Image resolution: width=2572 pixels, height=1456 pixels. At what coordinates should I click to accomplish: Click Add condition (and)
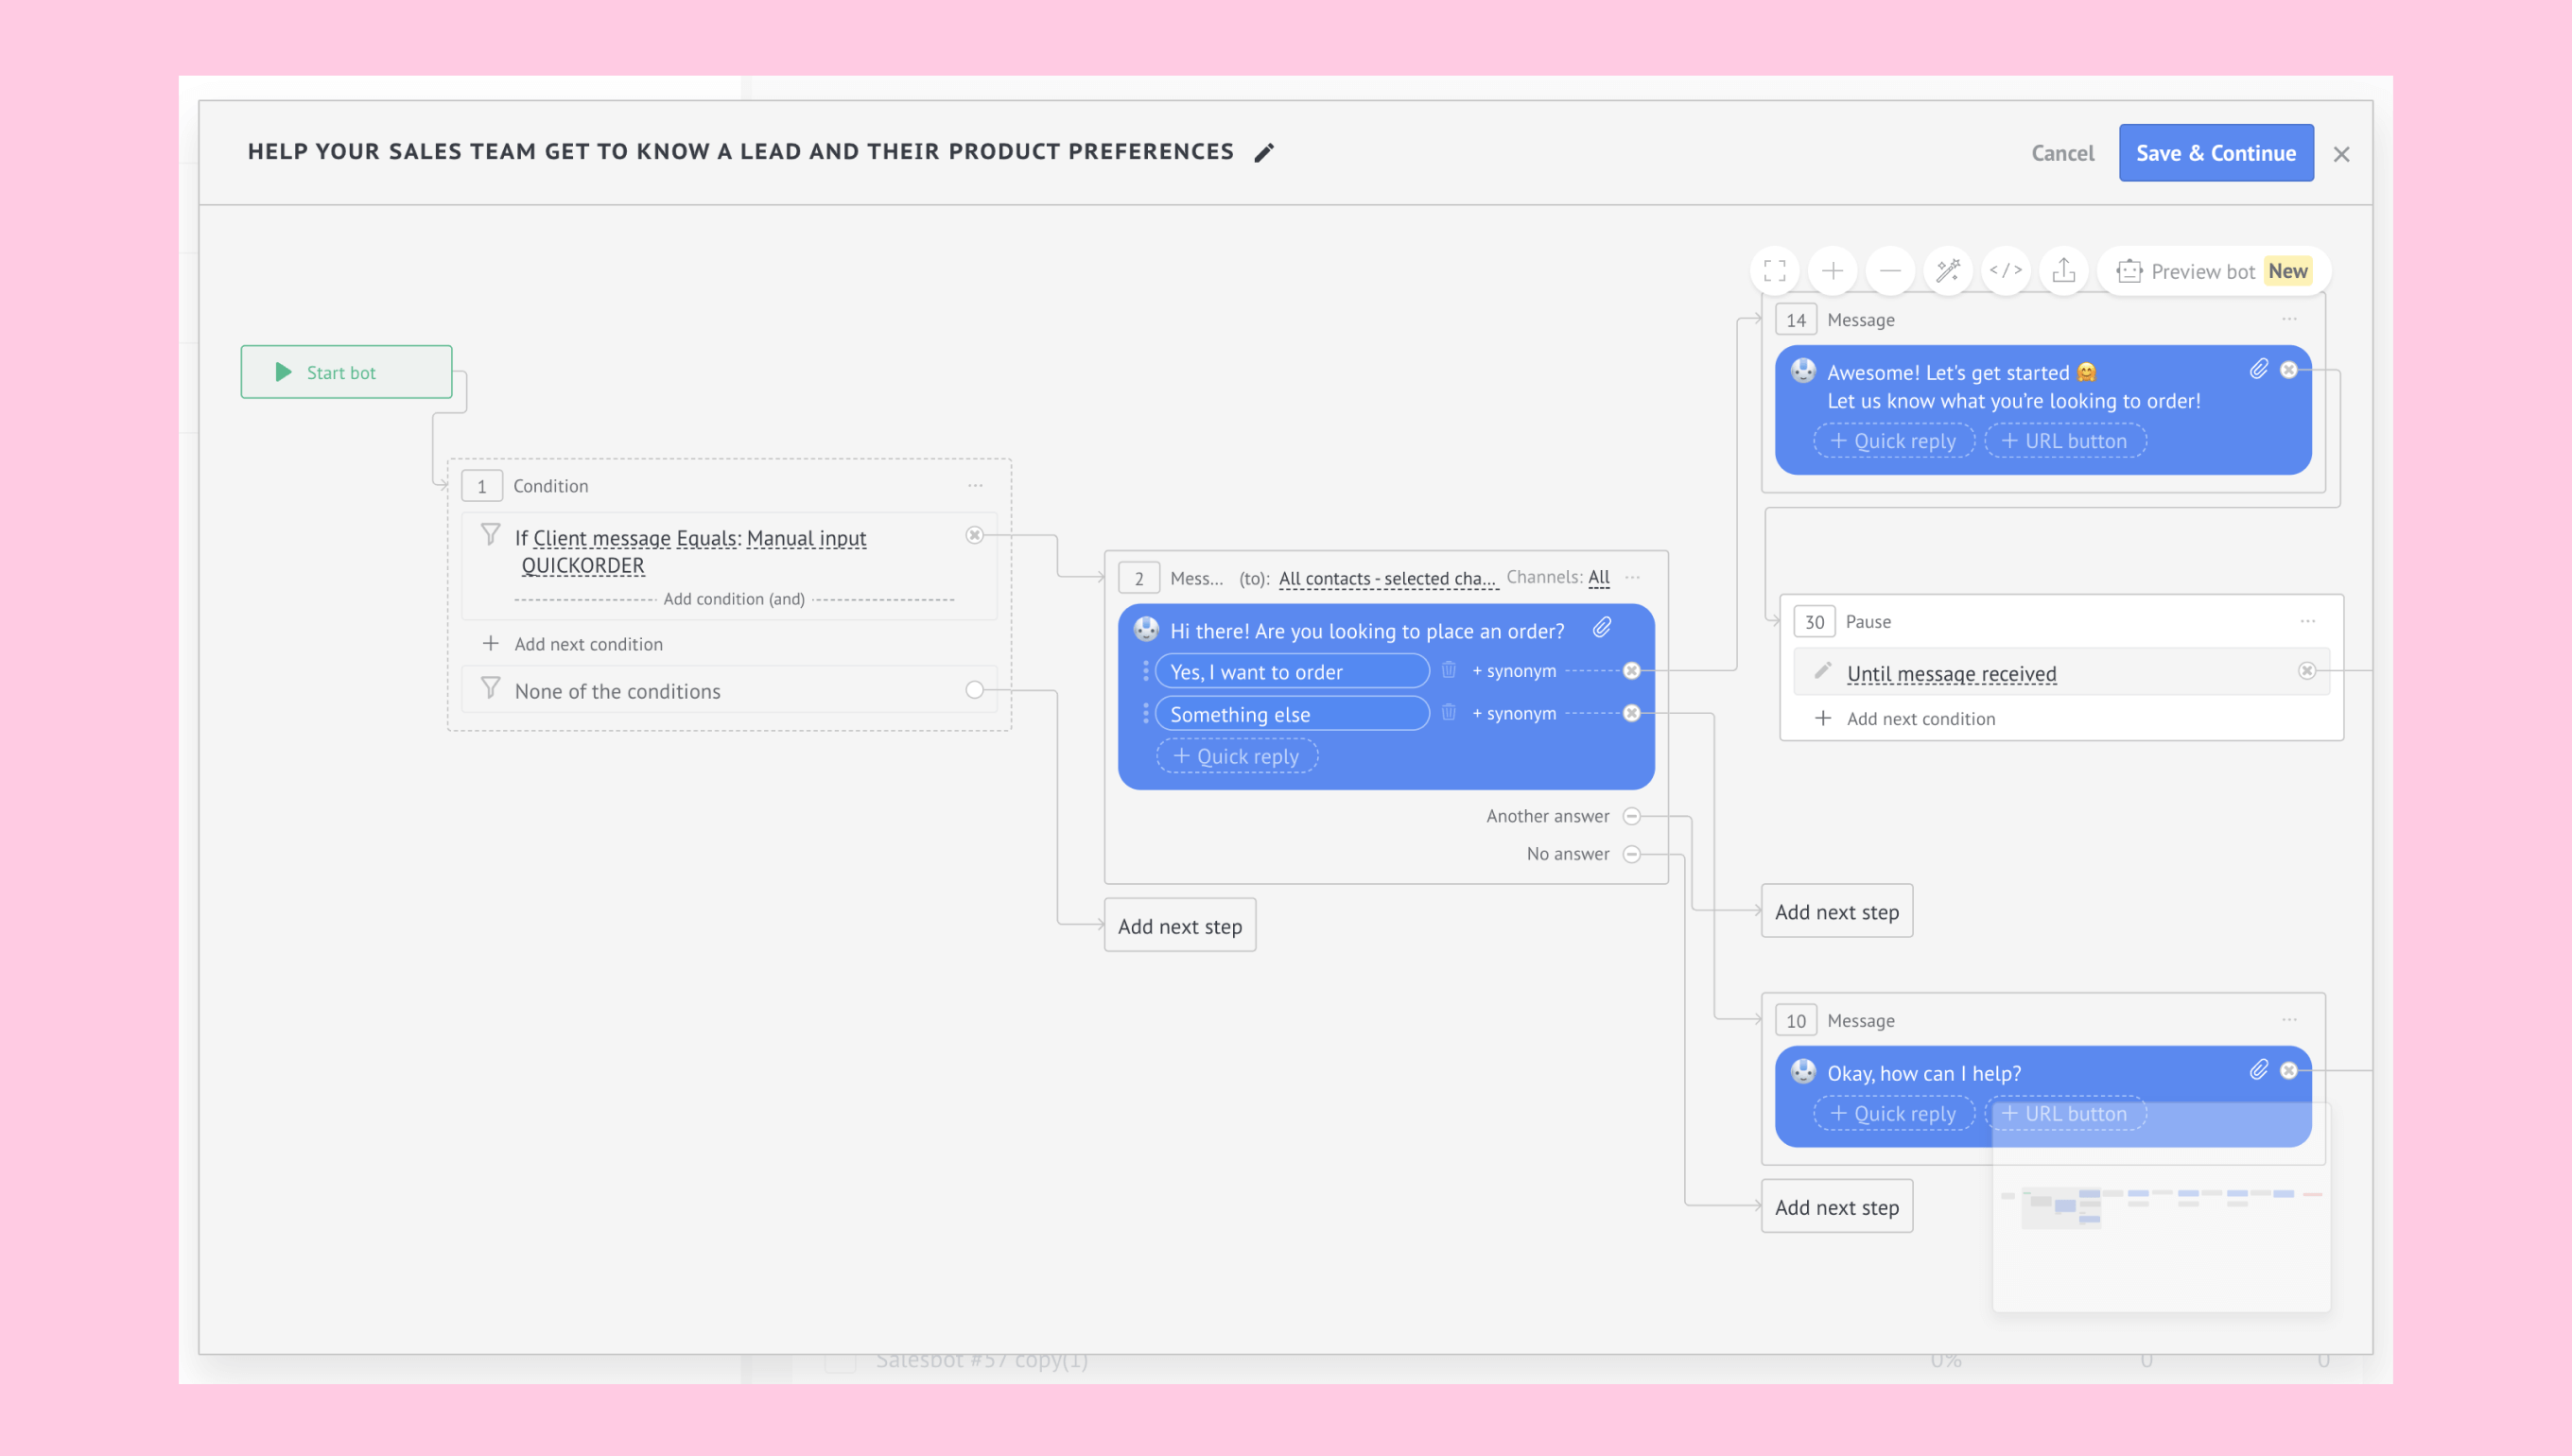(x=734, y=599)
